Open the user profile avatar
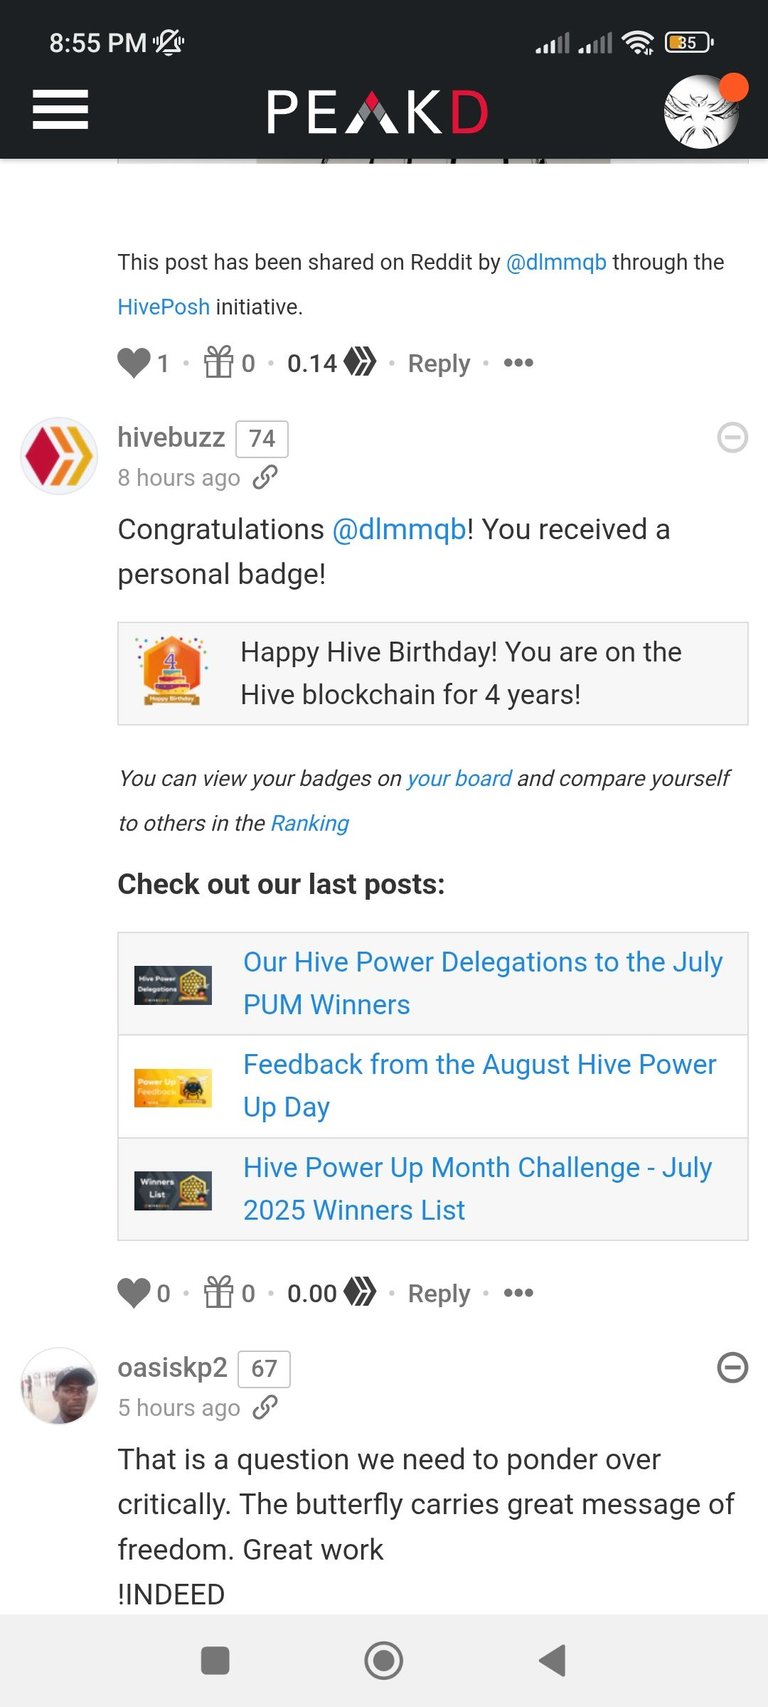 coord(701,111)
